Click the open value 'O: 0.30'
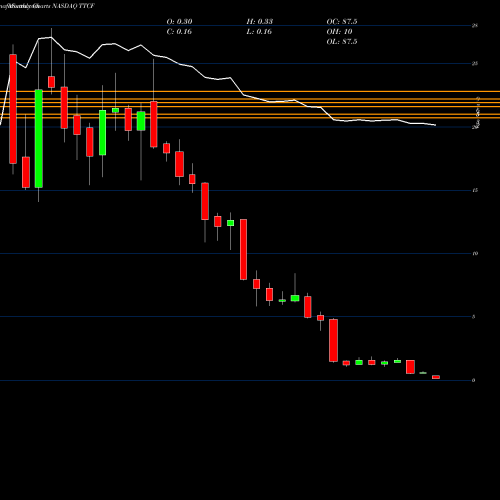Image resolution: width=500 pixels, height=500 pixels. pos(179,22)
